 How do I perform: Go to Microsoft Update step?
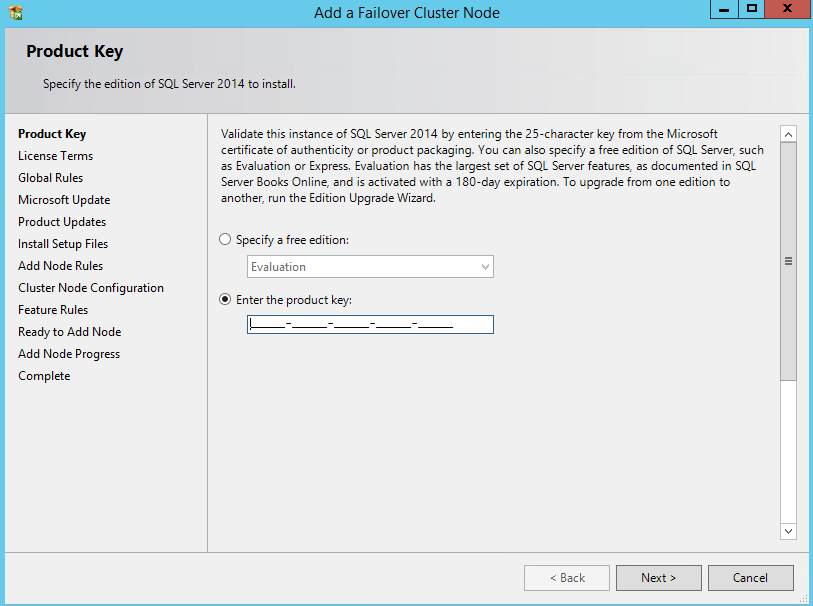click(64, 200)
